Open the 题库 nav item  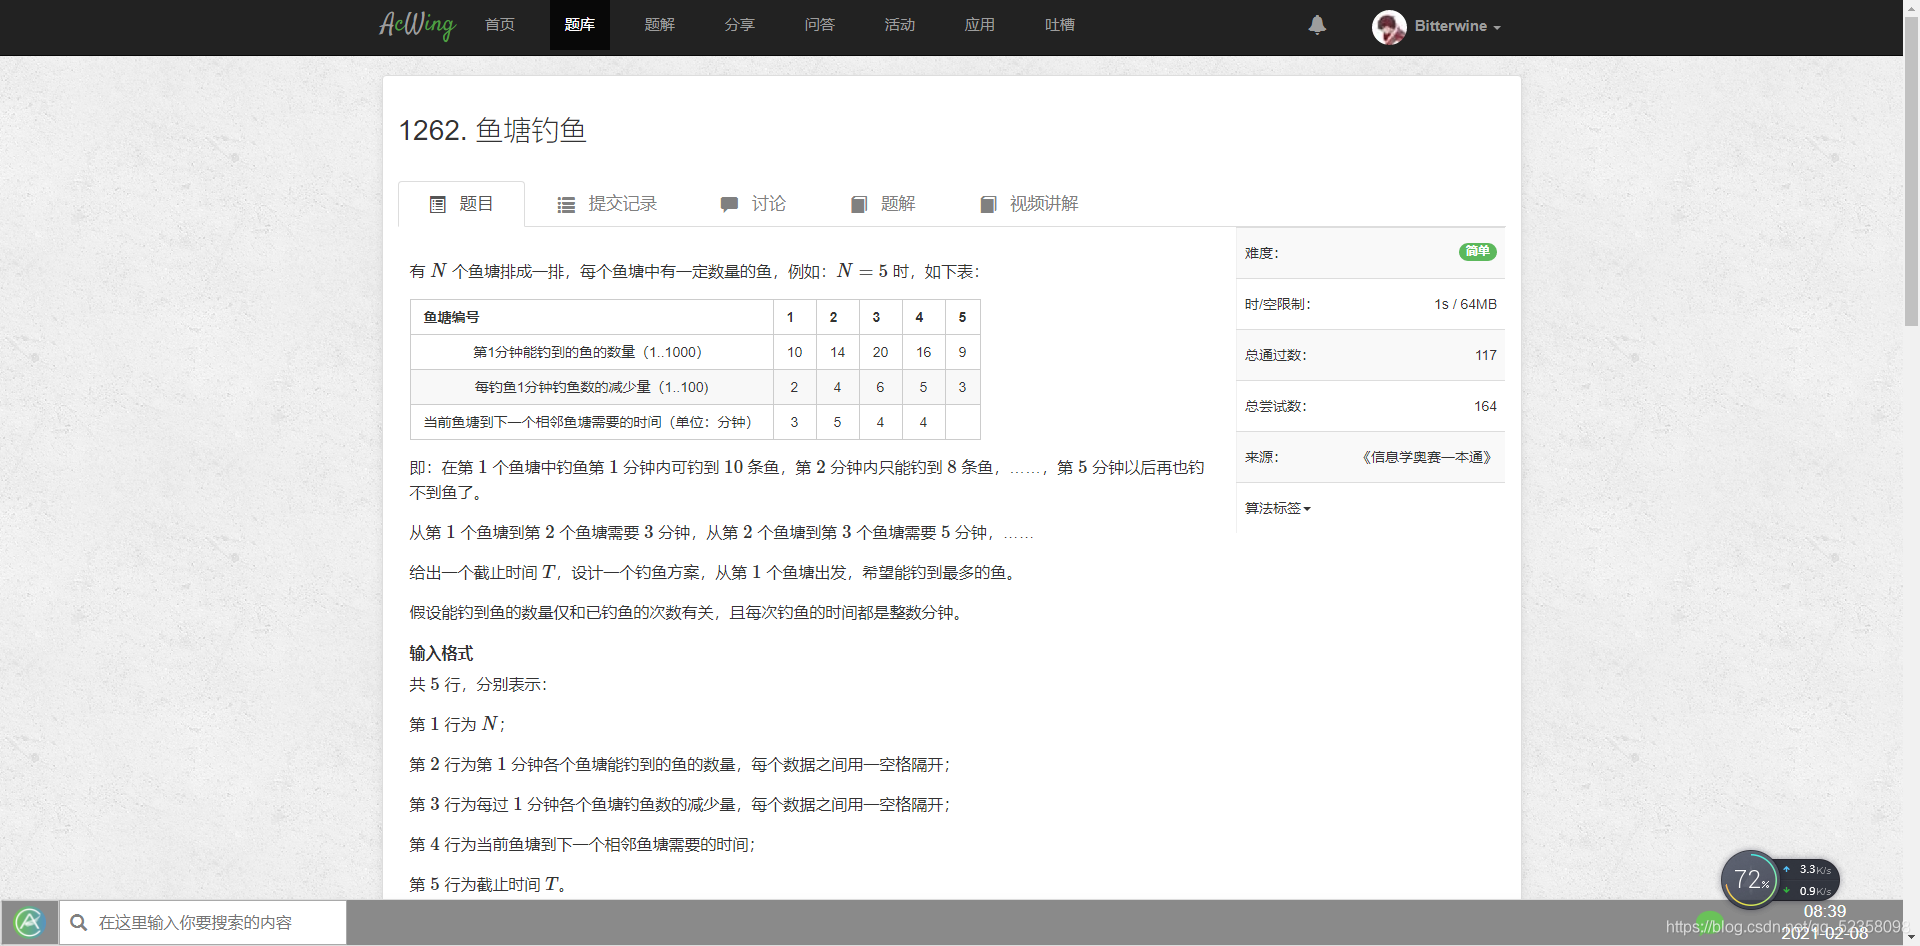[x=580, y=25]
